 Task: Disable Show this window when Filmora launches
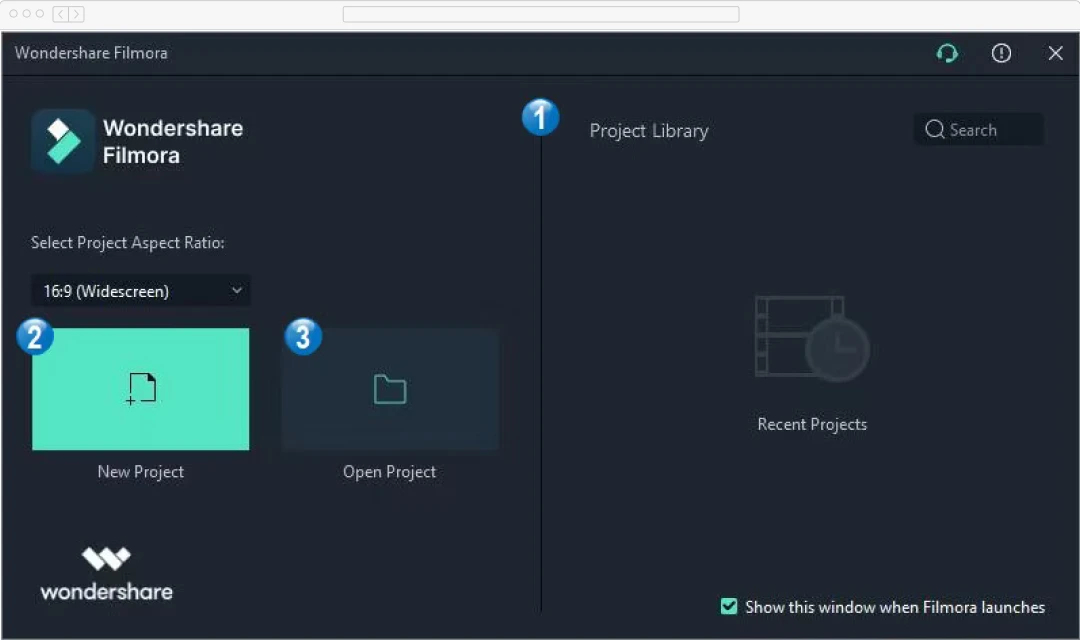pyautogui.click(x=728, y=606)
